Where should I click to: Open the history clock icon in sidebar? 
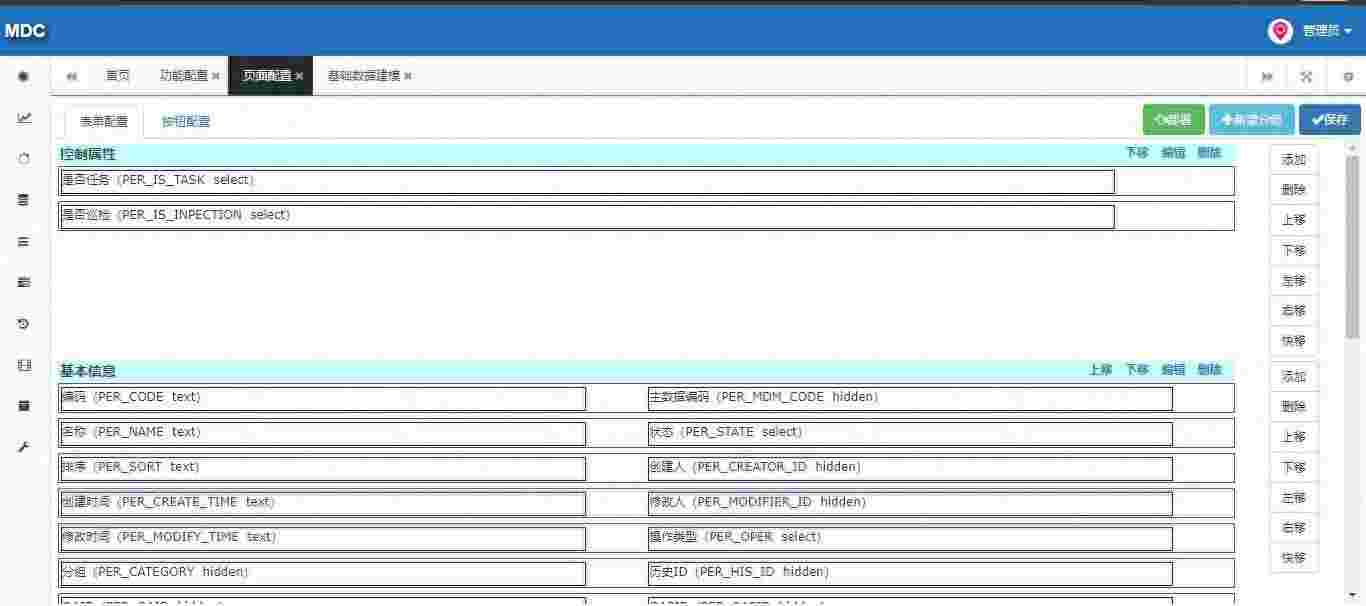pyautogui.click(x=24, y=324)
